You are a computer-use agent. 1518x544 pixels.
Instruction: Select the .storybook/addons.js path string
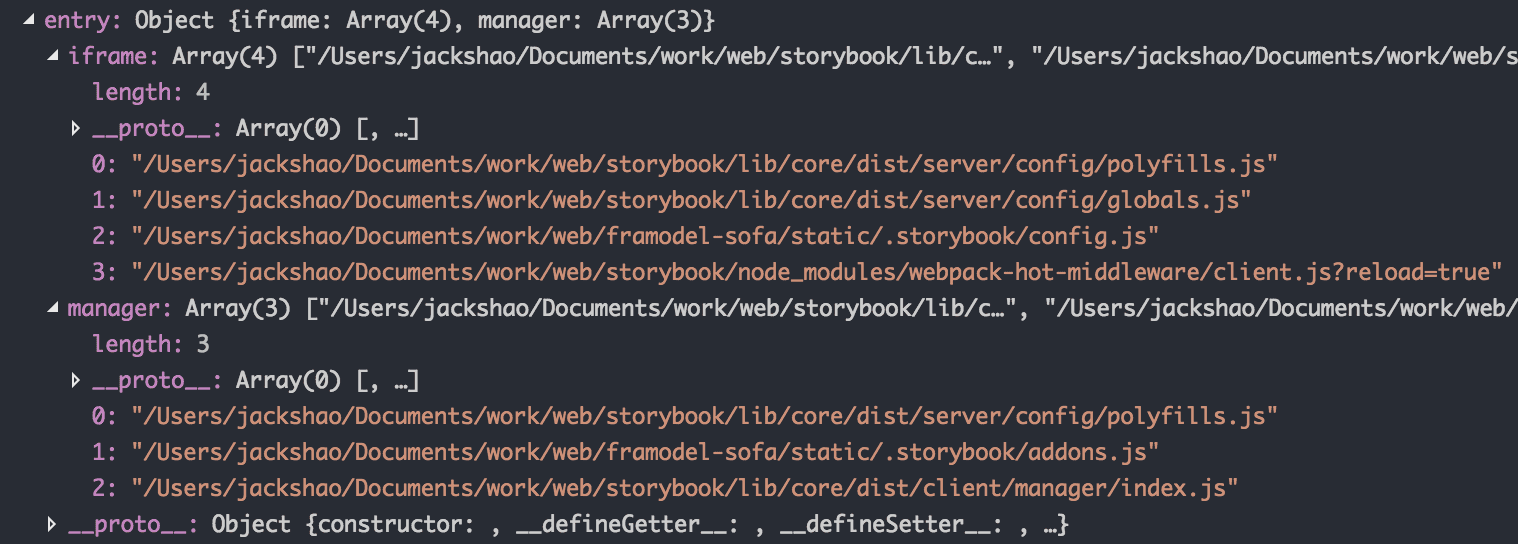(644, 453)
